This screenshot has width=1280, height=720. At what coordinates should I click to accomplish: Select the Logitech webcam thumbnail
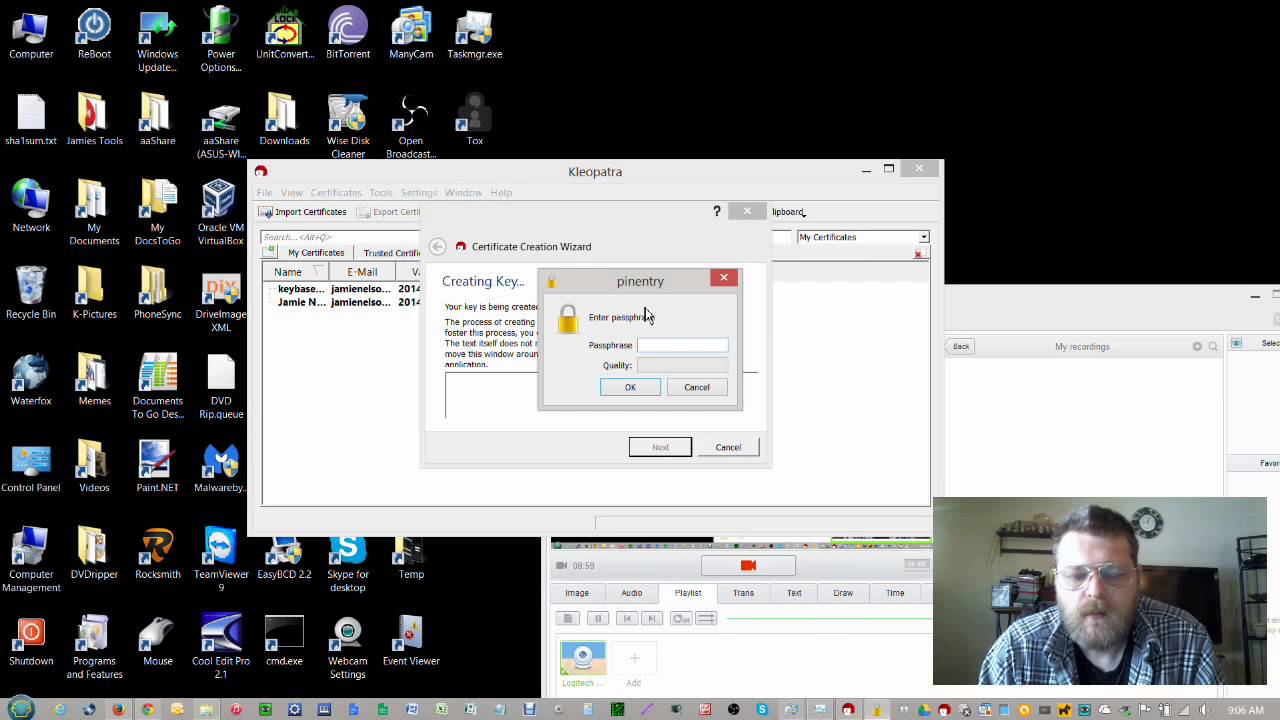click(x=583, y=658)
